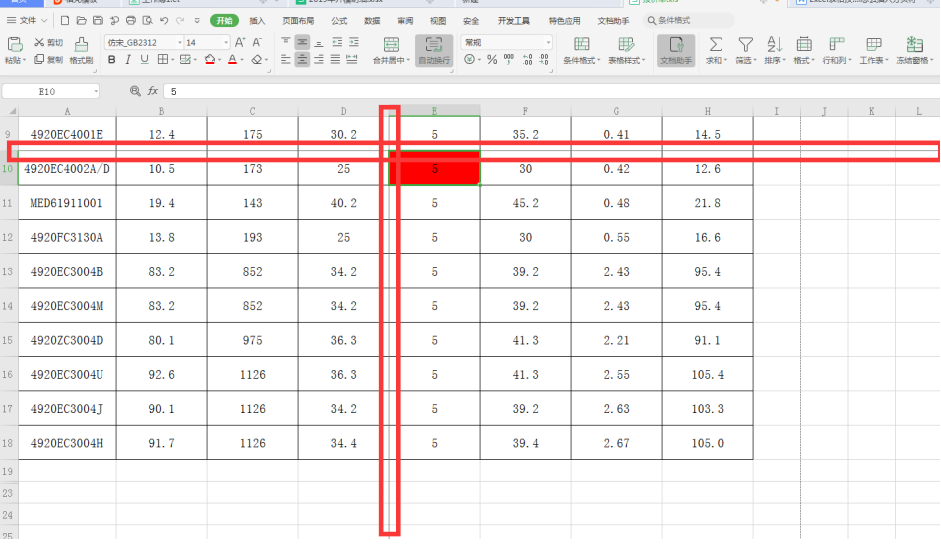The height and width of the screenshot is (550, 941).
Task: Open a file via the folder icon
Action: coord(82,20)
